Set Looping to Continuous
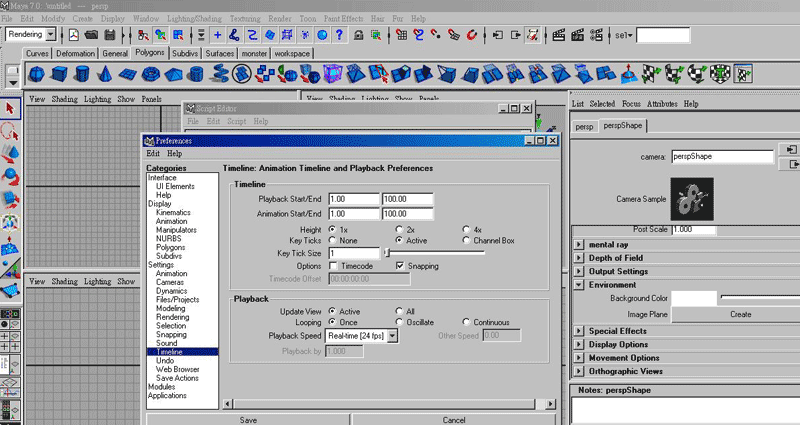This screenshot has width=800, height=425. (466, 322)
